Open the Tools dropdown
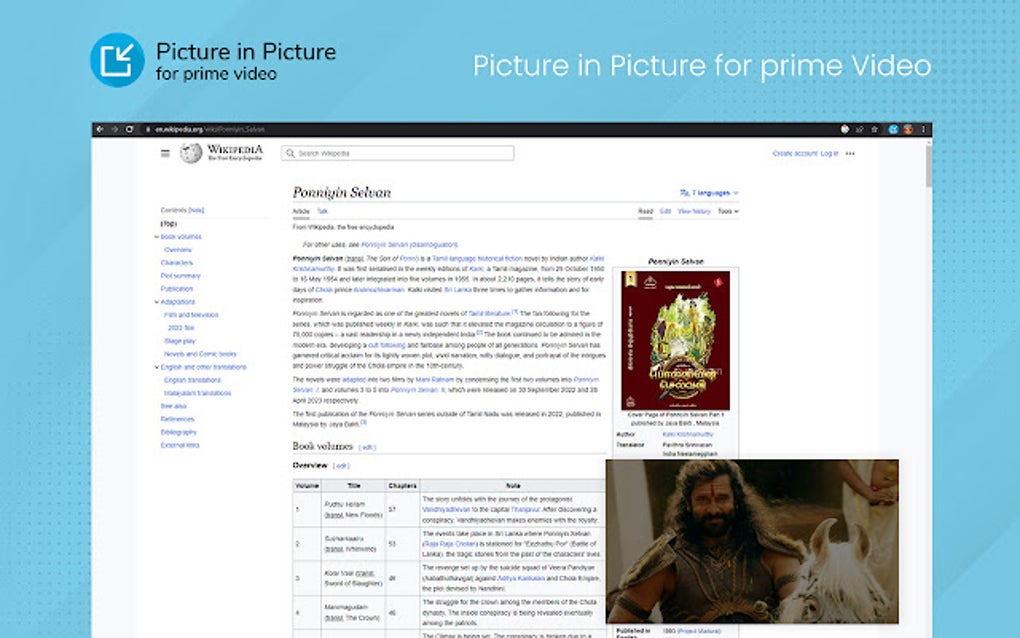This screenshot has width=1020, height=638. point(725,211)
